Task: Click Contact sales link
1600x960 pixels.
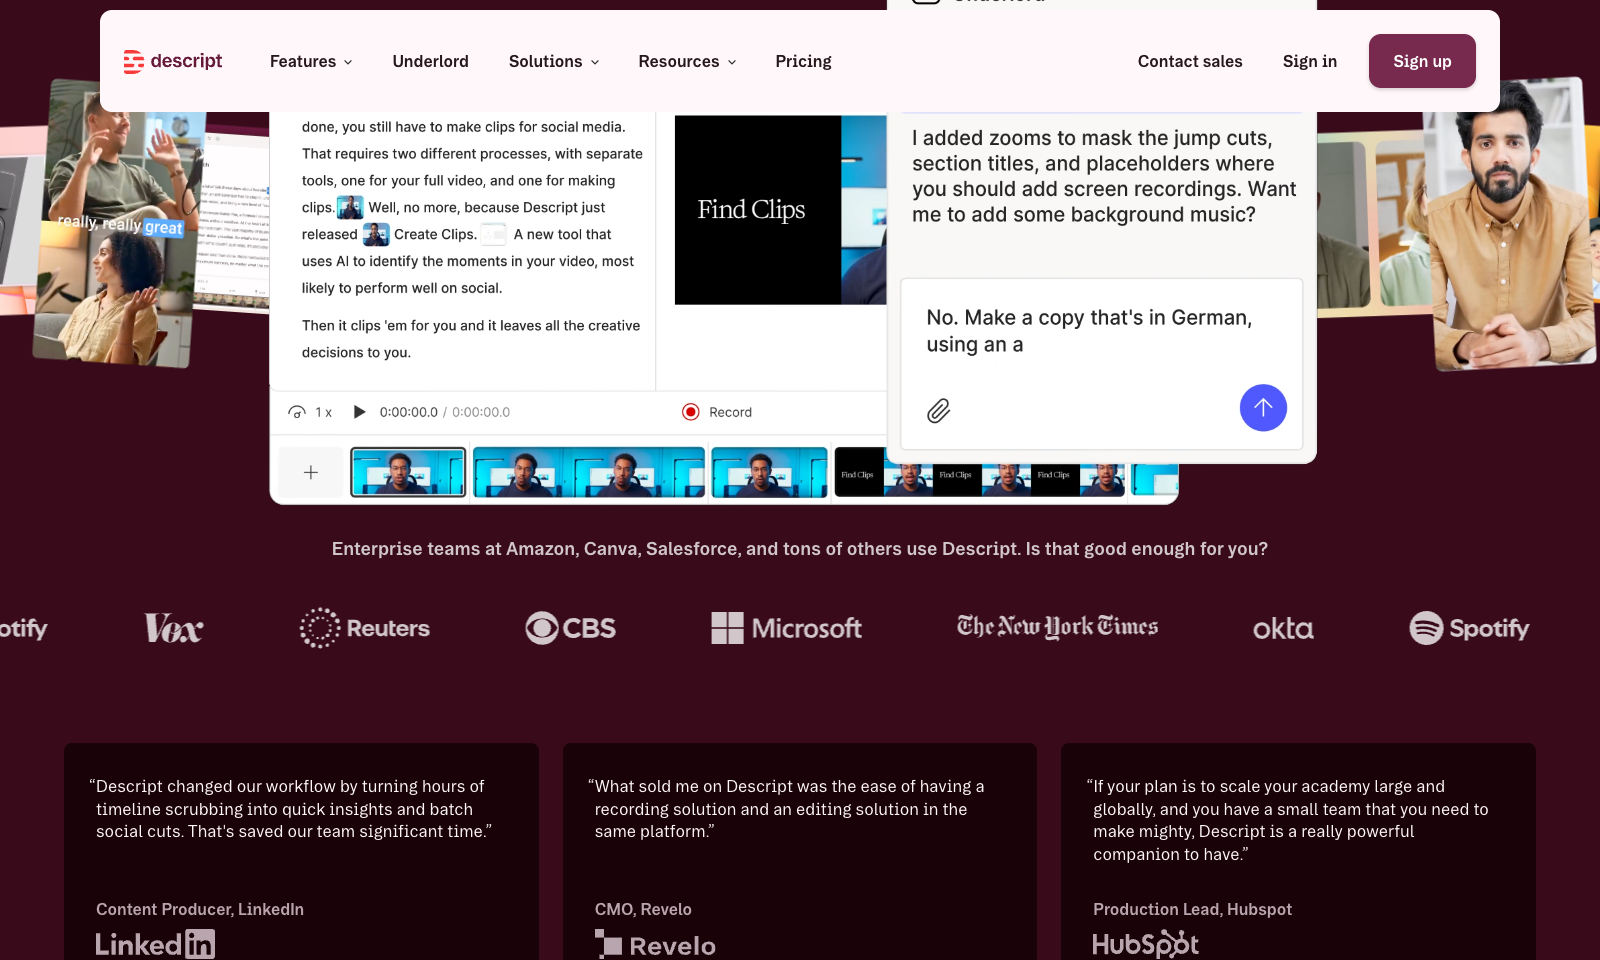Action: click(x=1190, y=61)
